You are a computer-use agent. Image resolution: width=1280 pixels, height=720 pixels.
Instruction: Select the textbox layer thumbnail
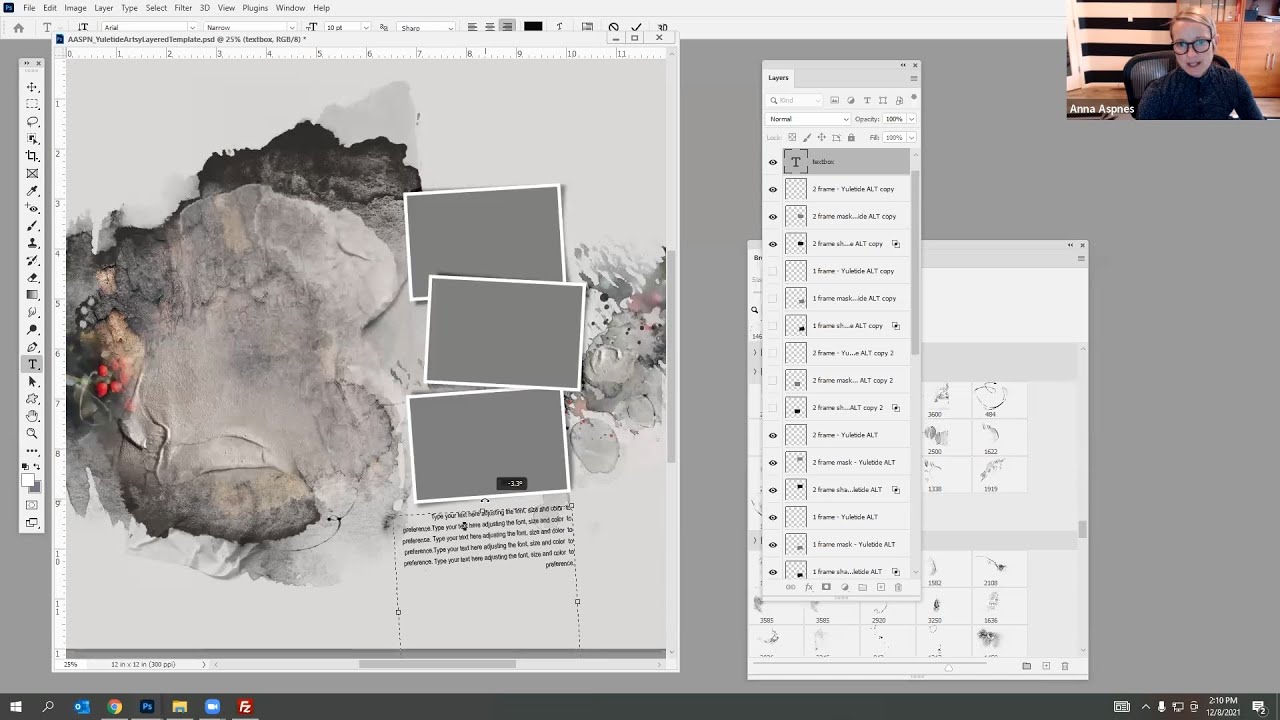[x=796, y=162]
